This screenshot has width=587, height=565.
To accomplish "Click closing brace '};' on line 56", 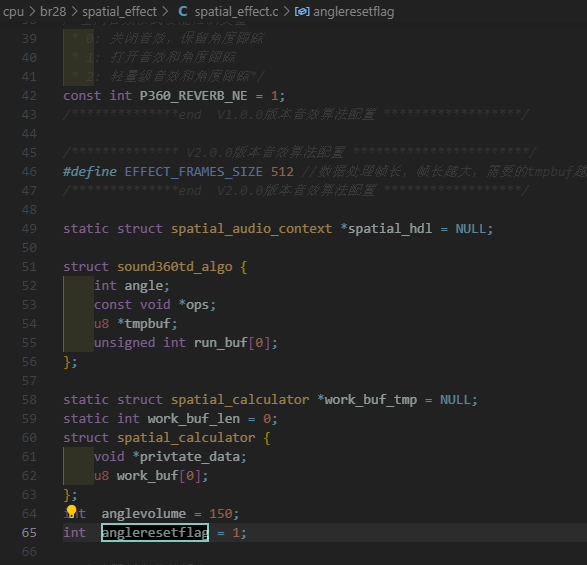I will tap(70, 362).
